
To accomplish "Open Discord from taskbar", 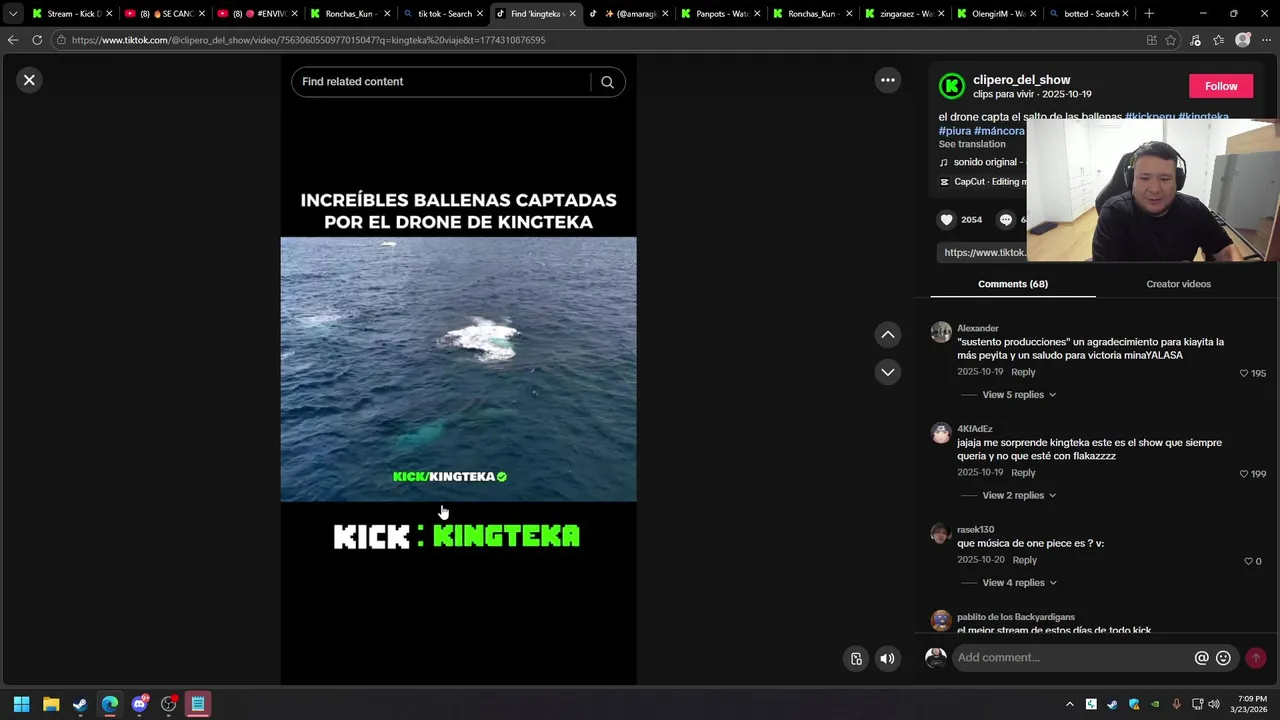I will (x=139, y=704).
